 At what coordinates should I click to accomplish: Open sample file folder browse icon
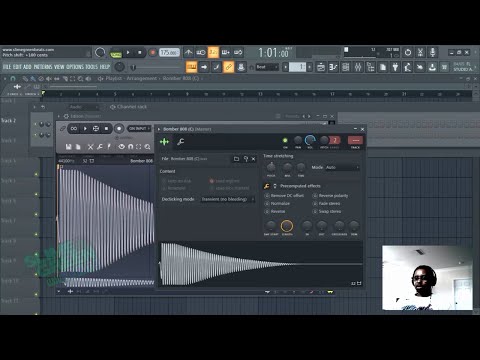(236, 159)
